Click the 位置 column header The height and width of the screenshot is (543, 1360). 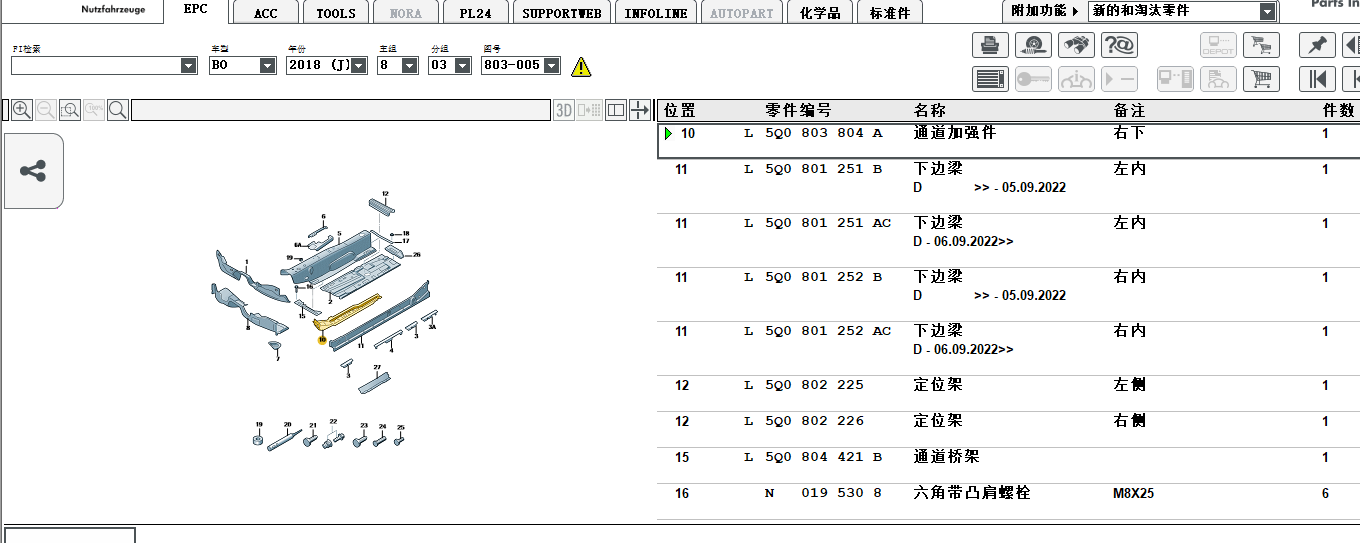pyautogui.click(x=680, y=110)
